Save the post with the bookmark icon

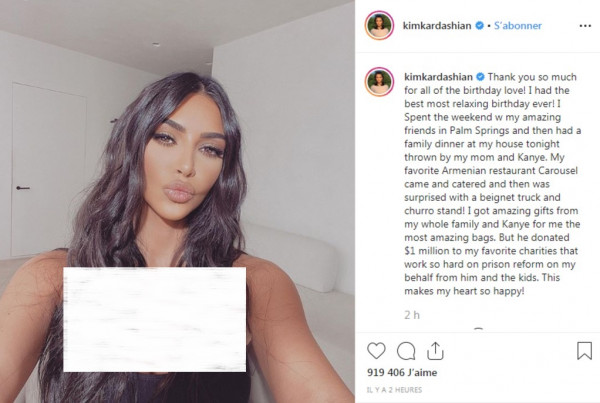pos(584,351)
